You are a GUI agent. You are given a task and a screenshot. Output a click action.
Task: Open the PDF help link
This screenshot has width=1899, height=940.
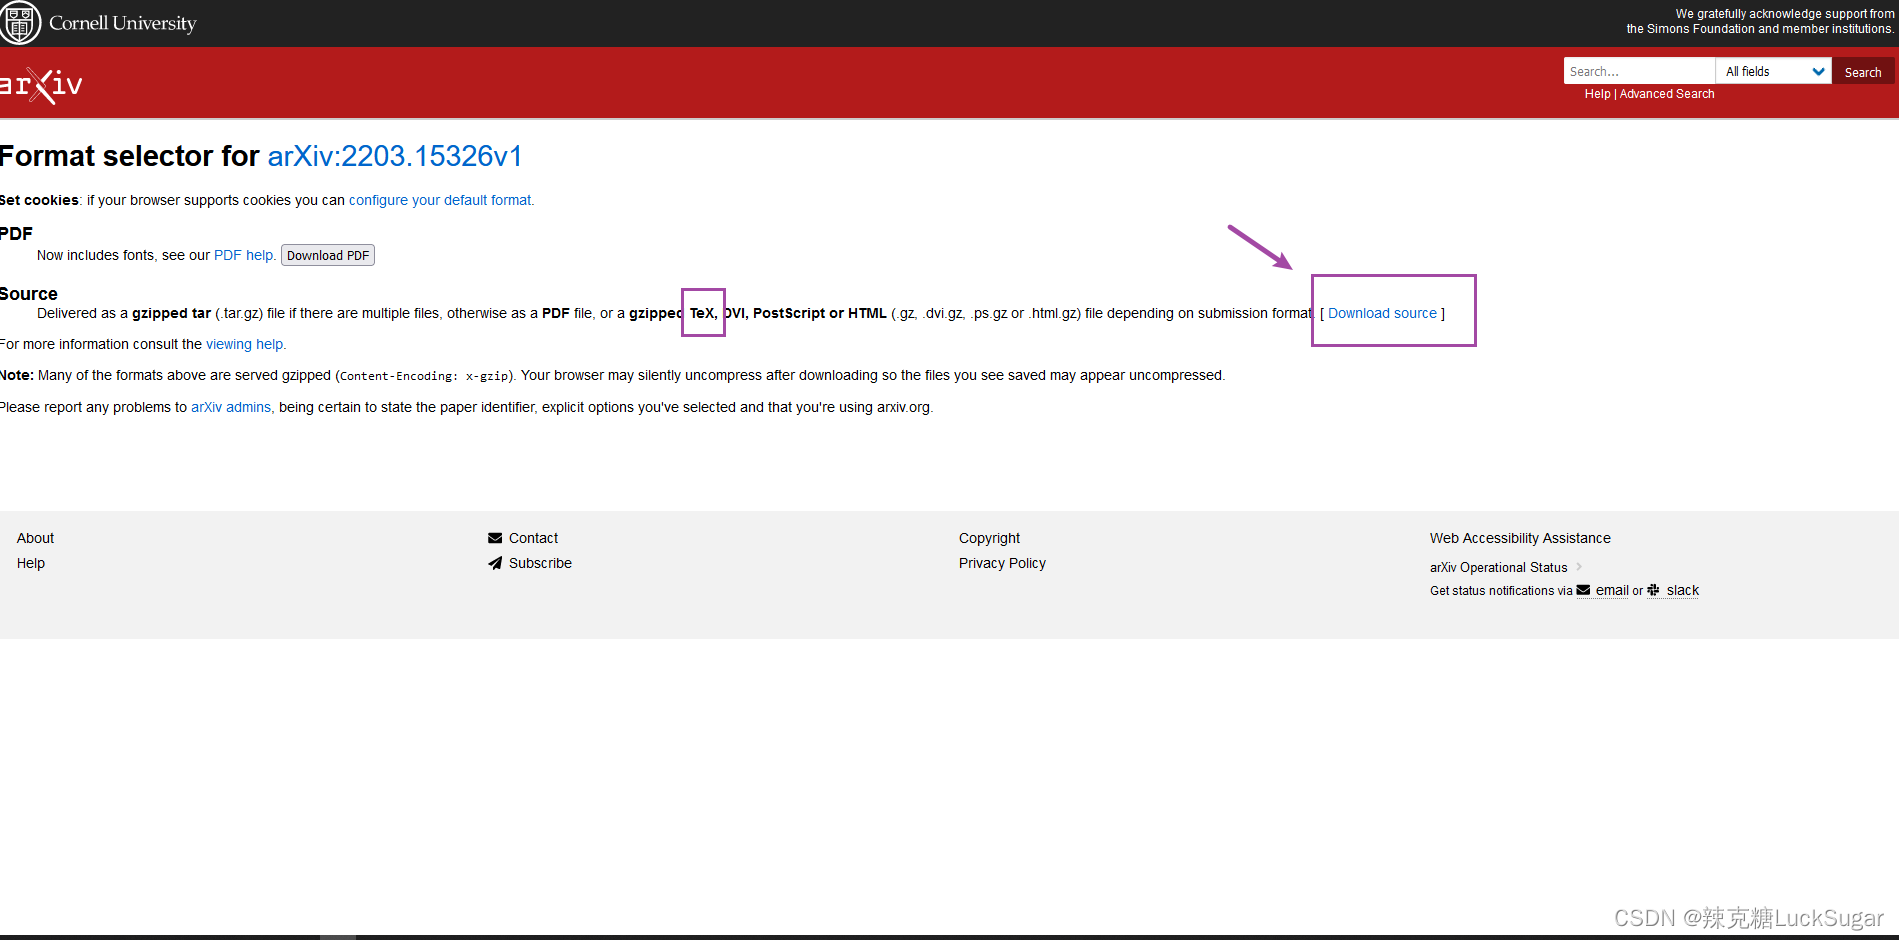tap(243, 255)
